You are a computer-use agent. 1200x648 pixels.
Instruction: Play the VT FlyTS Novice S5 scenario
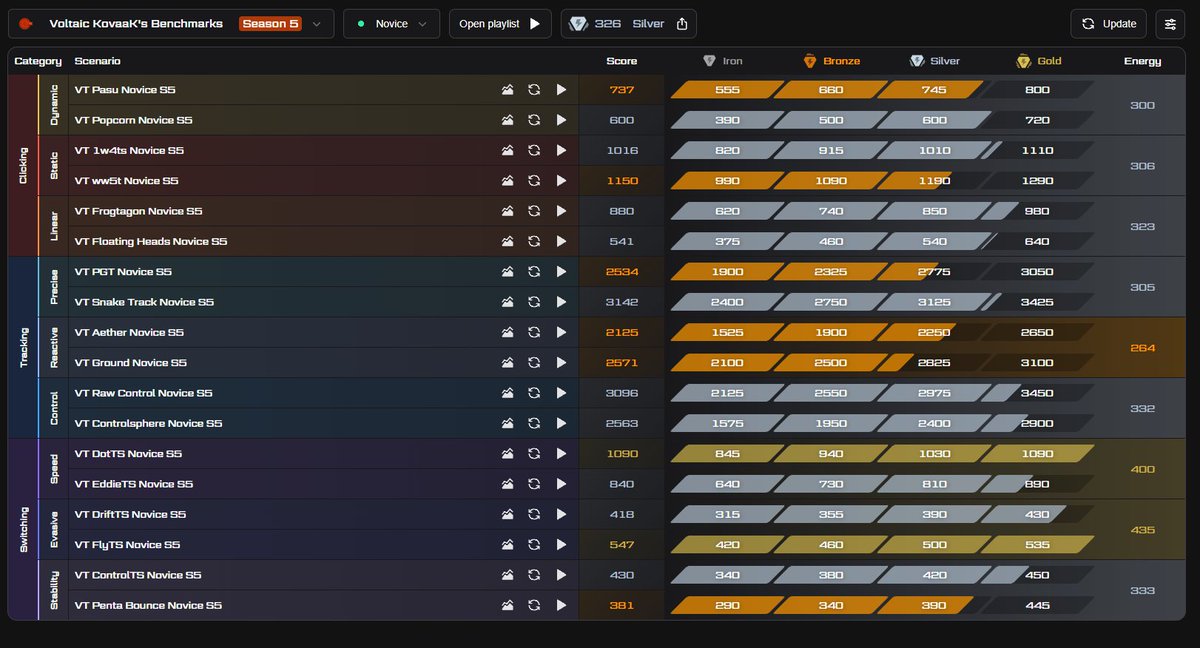pyautogui.click(x=561, y=545)
